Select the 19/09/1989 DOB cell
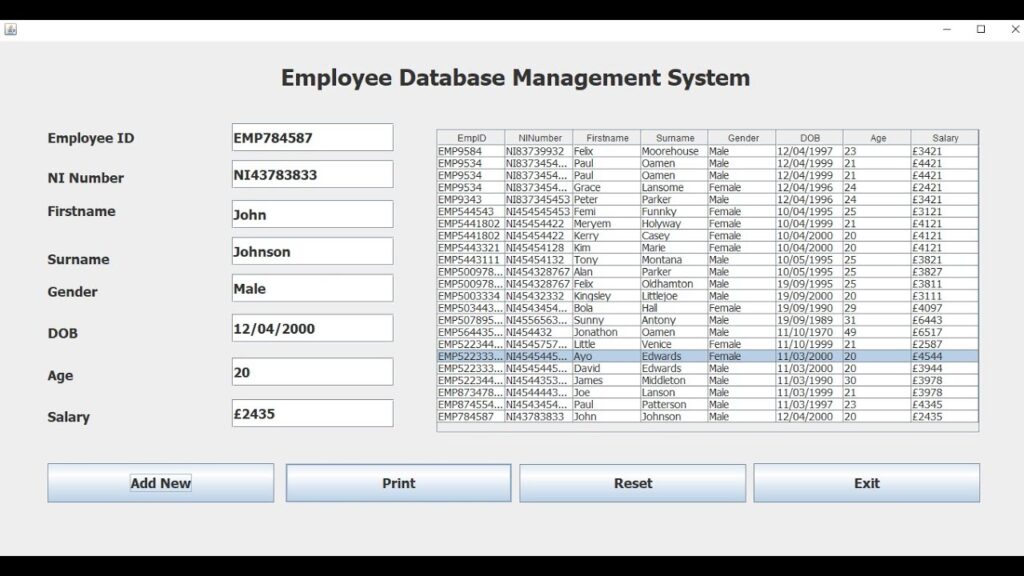 pos(810,320)
